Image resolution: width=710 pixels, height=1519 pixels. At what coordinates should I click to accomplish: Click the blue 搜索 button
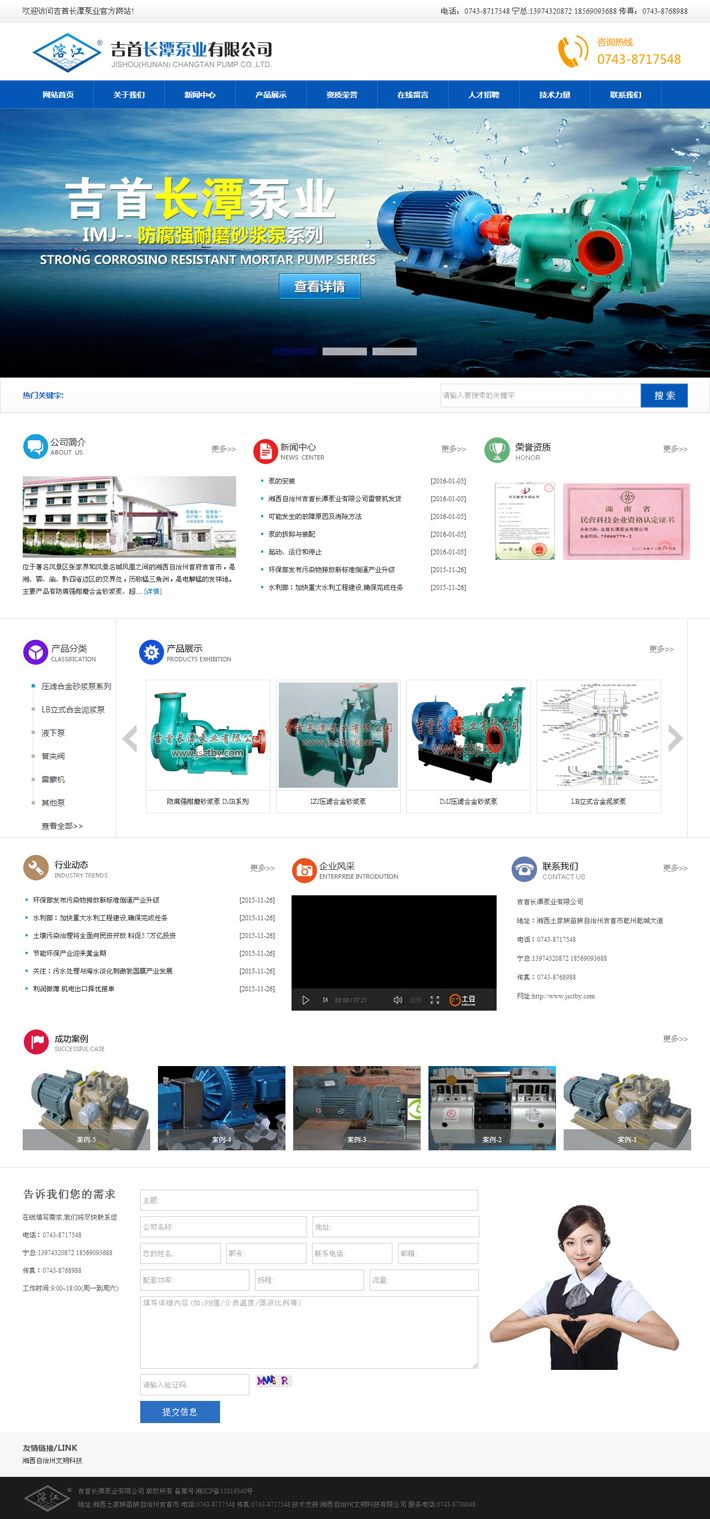pos(664,395)
